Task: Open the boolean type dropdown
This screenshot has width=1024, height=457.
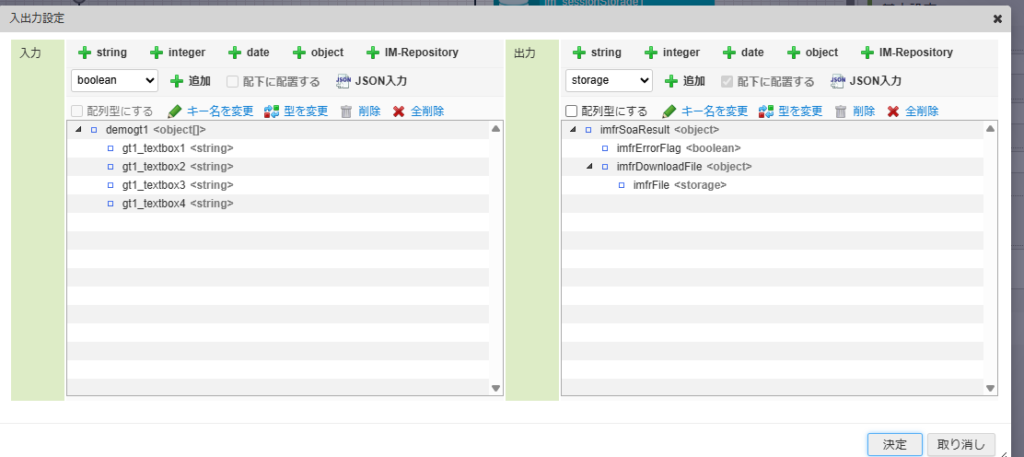Action: 115,80
